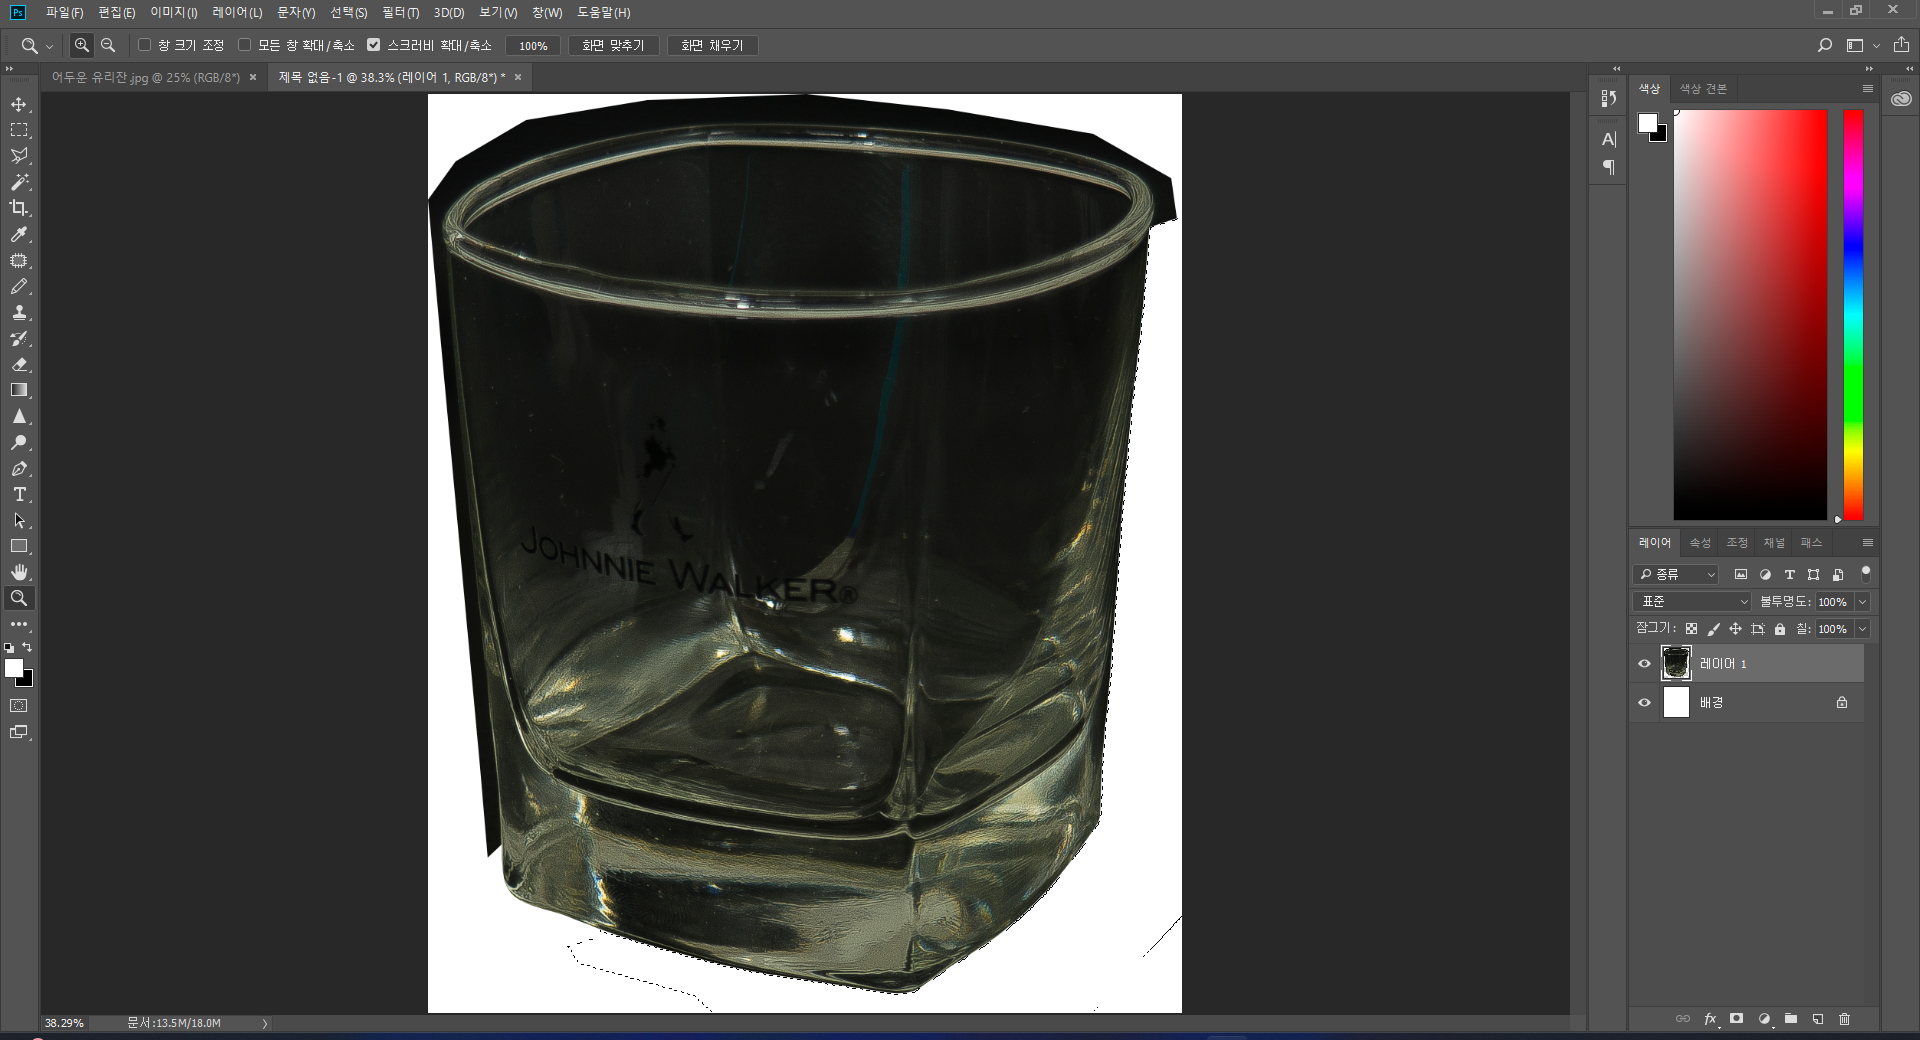Create a new layer
Screen dimensions: 1920x1040
coord(1818,1019)
